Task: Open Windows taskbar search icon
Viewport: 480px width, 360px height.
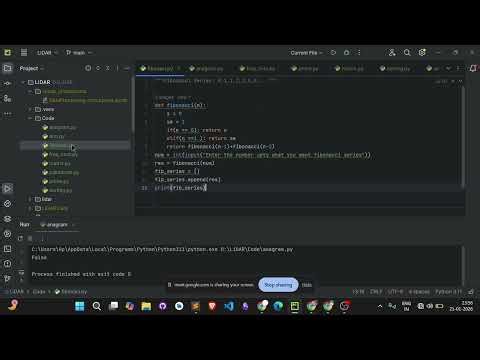Action: pyautogui.click(x=97, y=306)
